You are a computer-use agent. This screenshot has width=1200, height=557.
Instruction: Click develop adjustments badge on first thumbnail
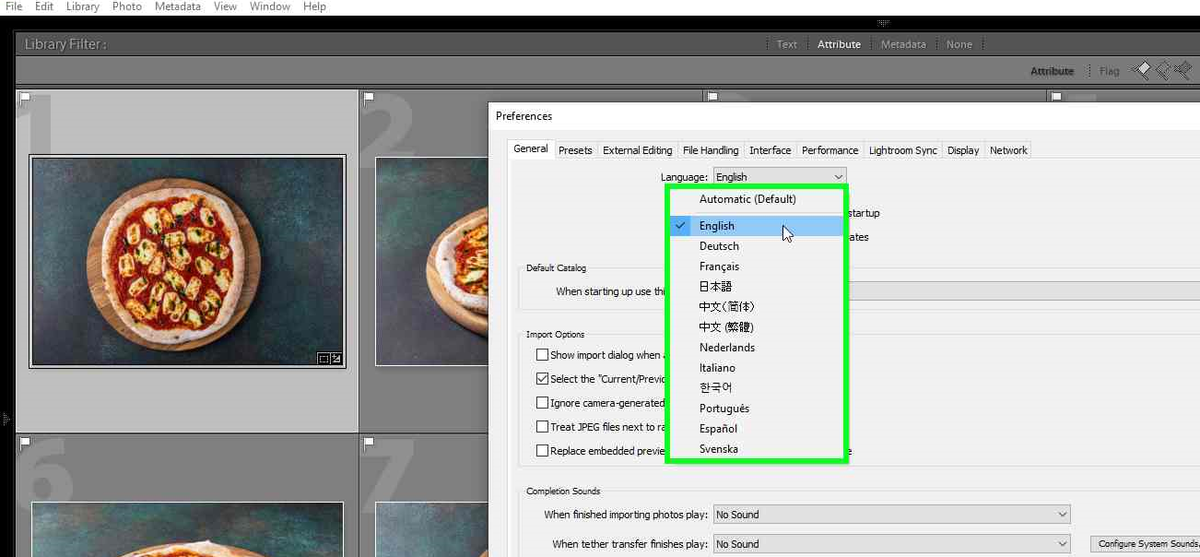coord(336,359)
